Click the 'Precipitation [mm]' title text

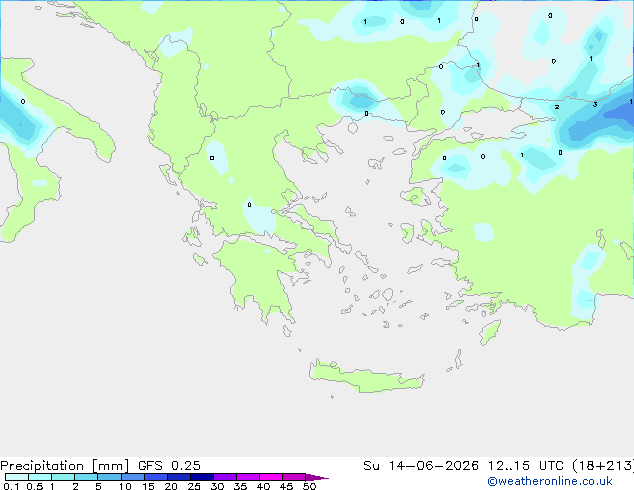(64, 466)
